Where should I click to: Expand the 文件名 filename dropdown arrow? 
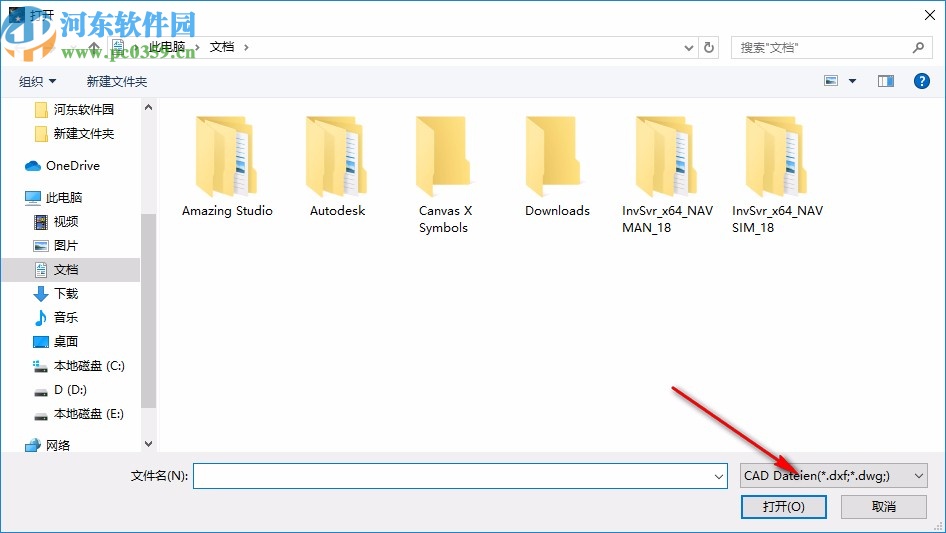click(719, 476)
